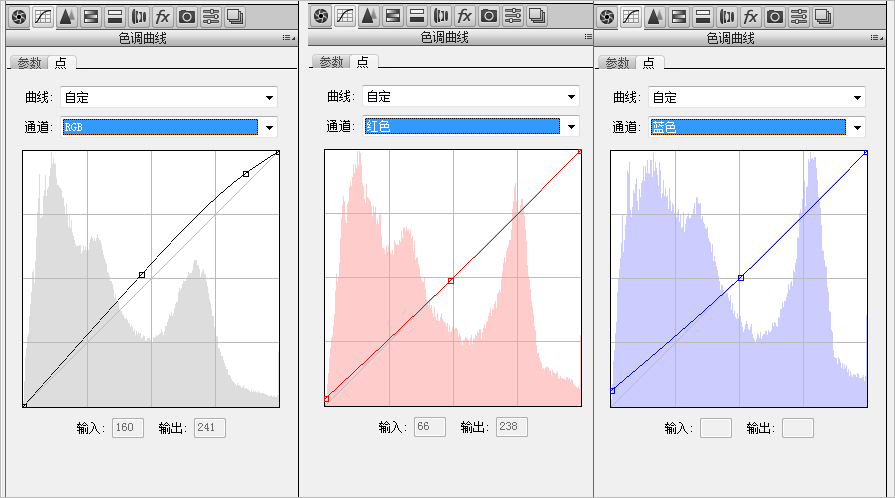This screenshot has width=895, height=498.
Task: Open fx Effects icon in RGB channel panel
Action: 163,17
